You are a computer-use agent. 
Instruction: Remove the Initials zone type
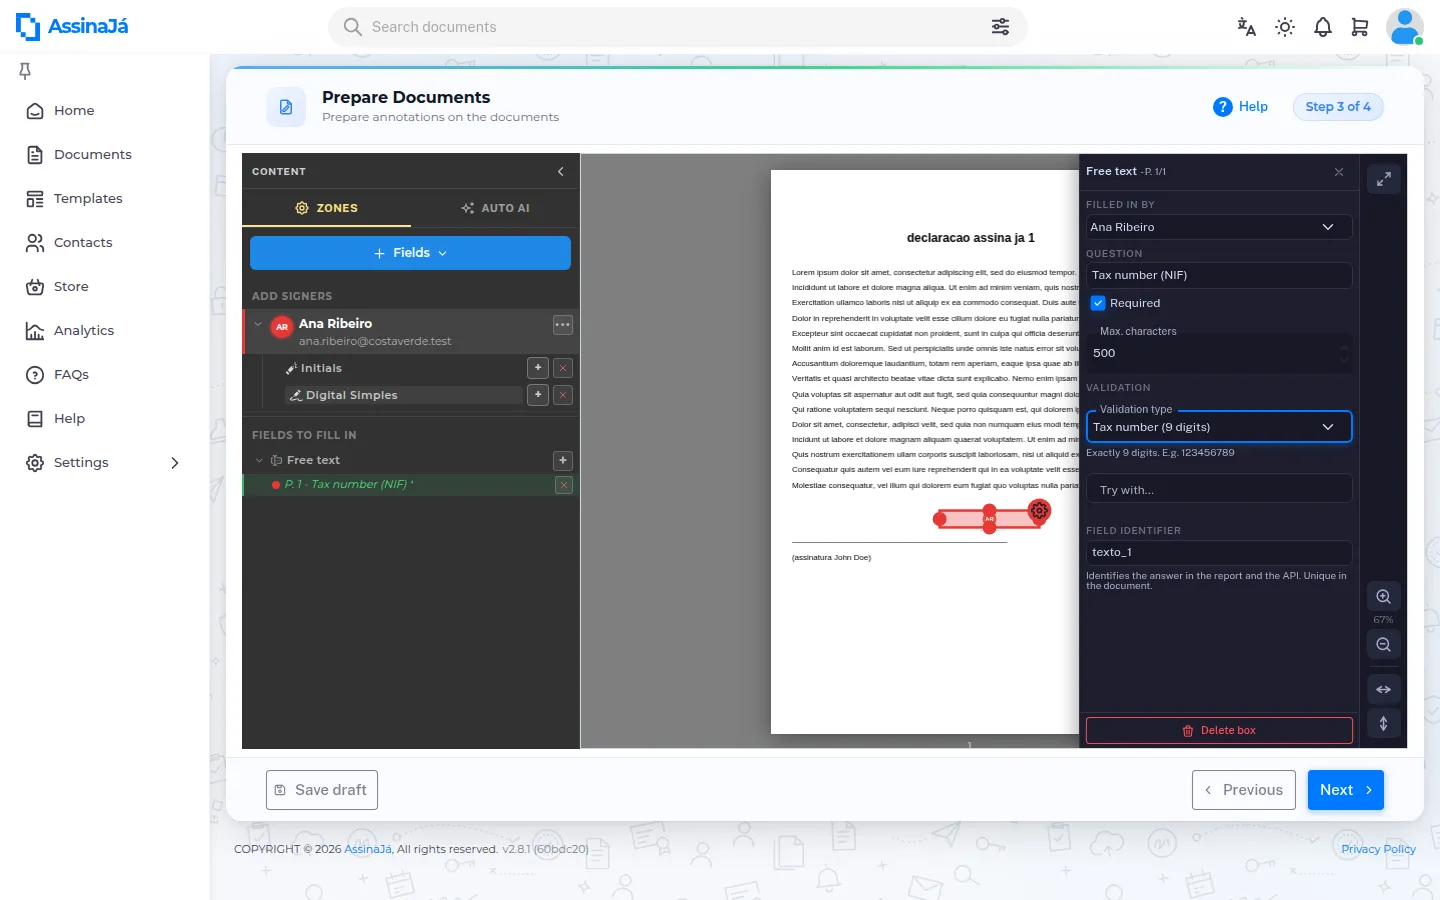[x=563, y=368]
